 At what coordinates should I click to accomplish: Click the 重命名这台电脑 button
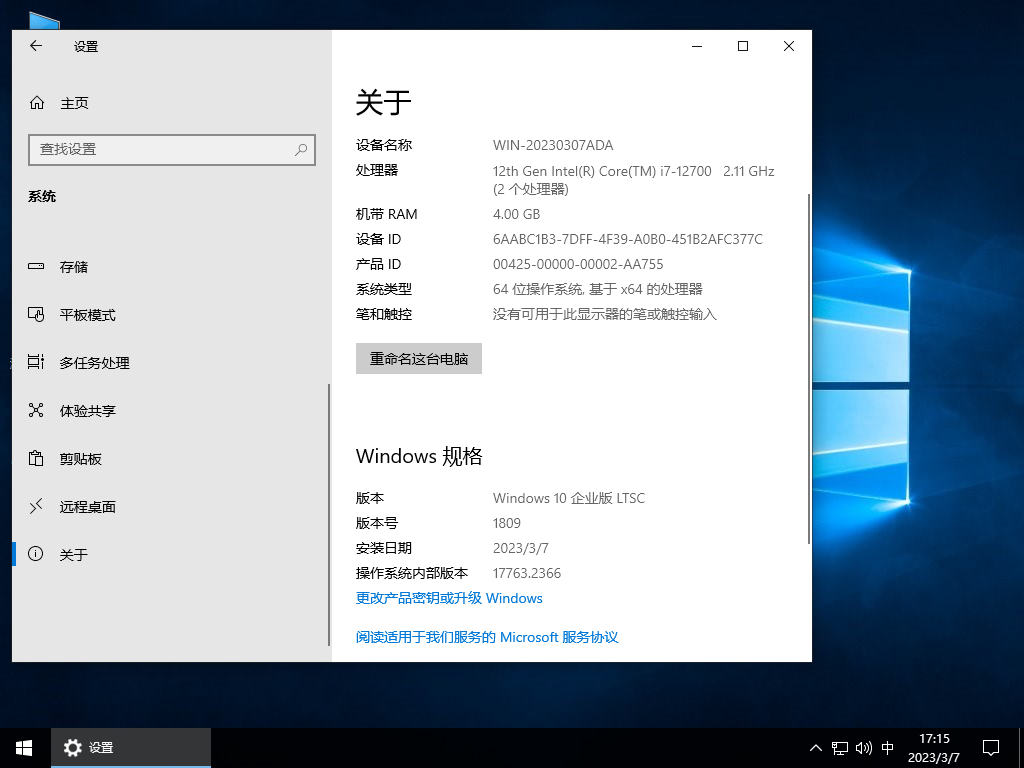point(418,358)
